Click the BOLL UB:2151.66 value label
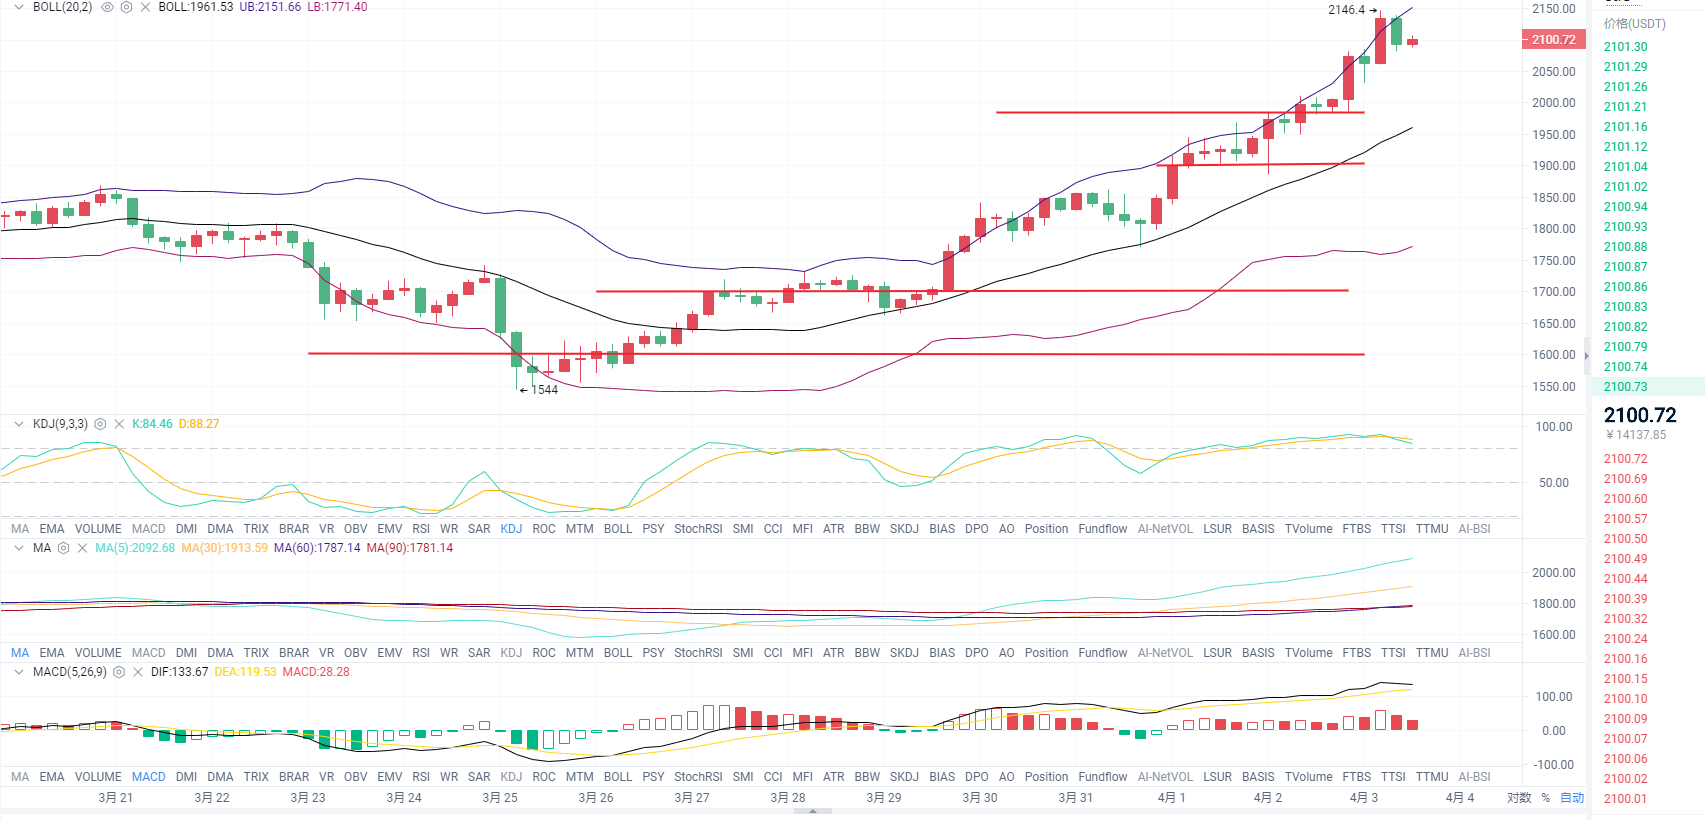Image resolution: width=1705 pixels, height=820 pixels. (270, 7)
